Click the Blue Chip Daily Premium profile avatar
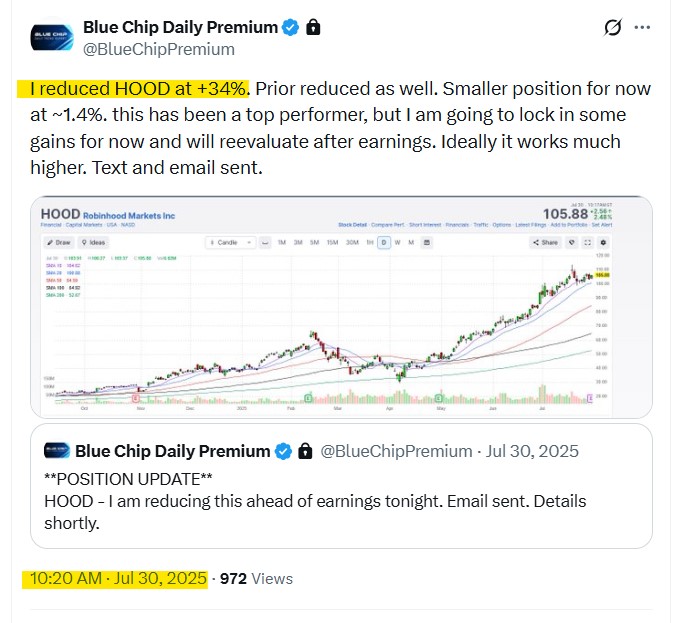Image resolution: width=675 pixels, height=623 pixels. 51,37
